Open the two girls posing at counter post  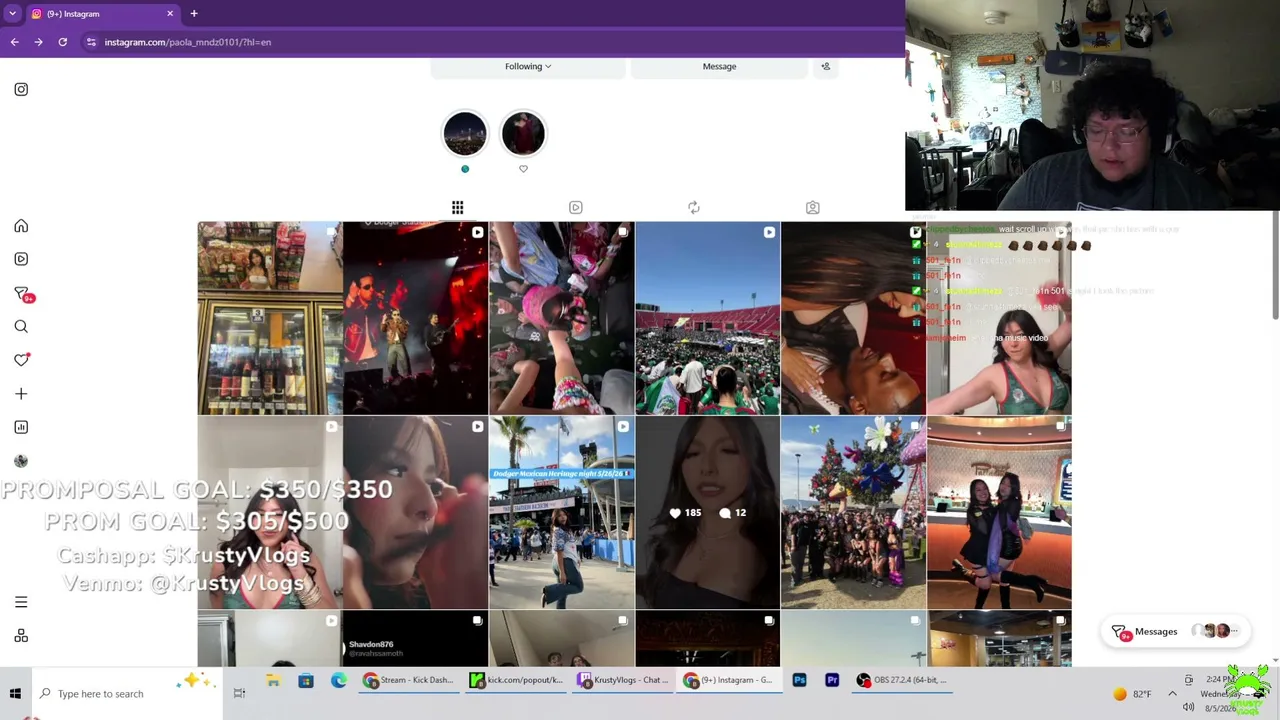click(1000, 513)
